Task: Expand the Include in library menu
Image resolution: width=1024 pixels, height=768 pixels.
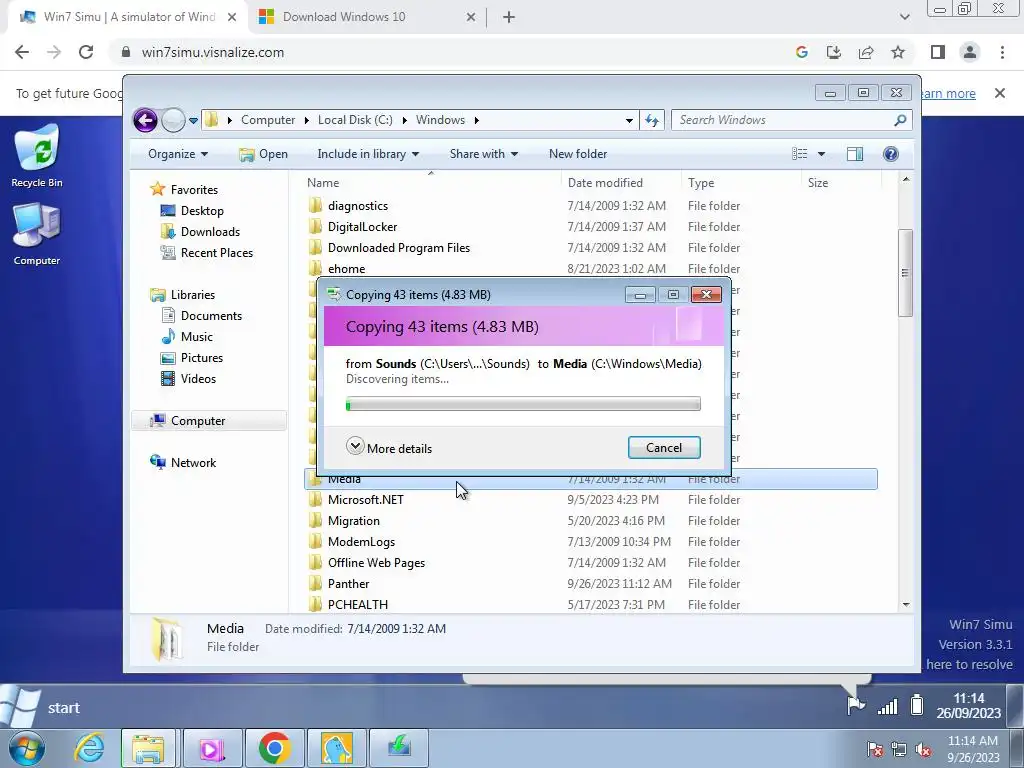Action: pos(368,154)
